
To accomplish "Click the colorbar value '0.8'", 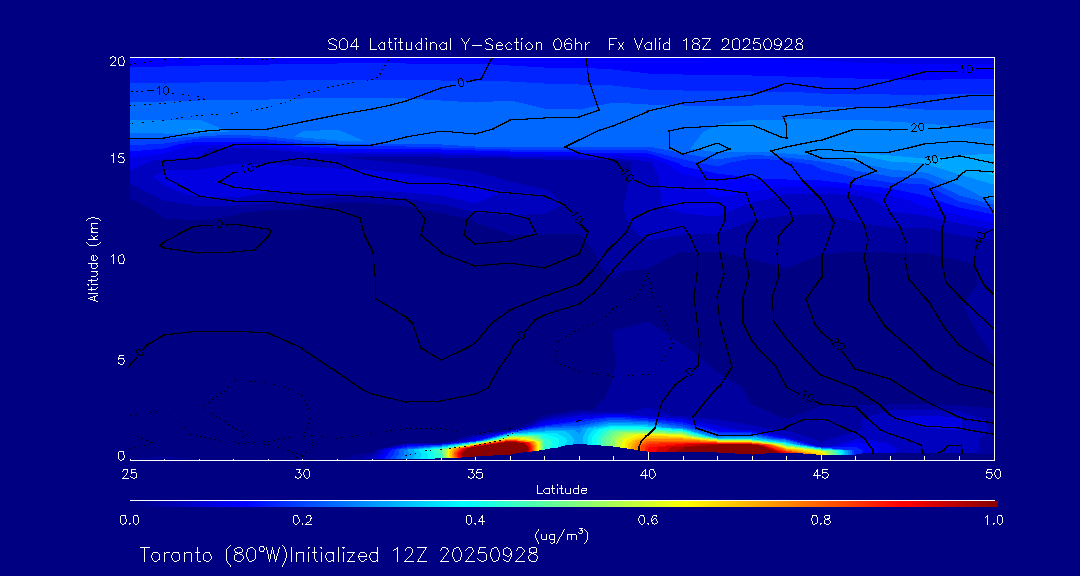I will coord(820,520).
